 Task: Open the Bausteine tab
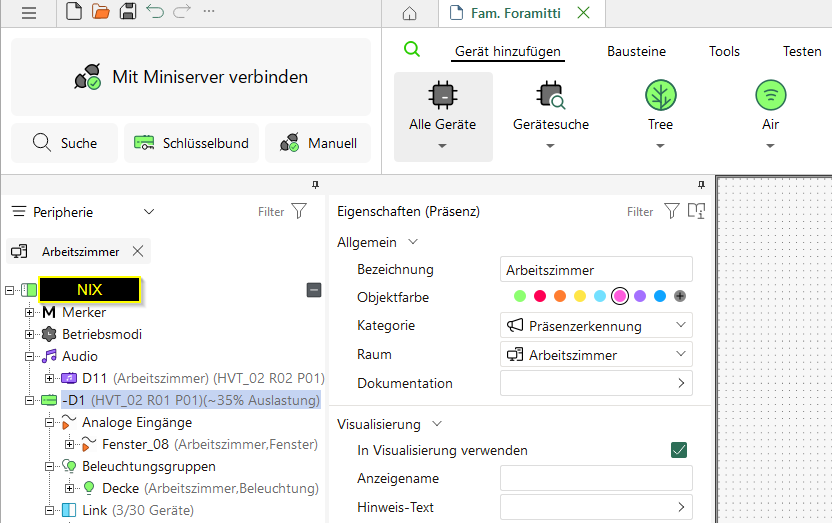point(636,51)
